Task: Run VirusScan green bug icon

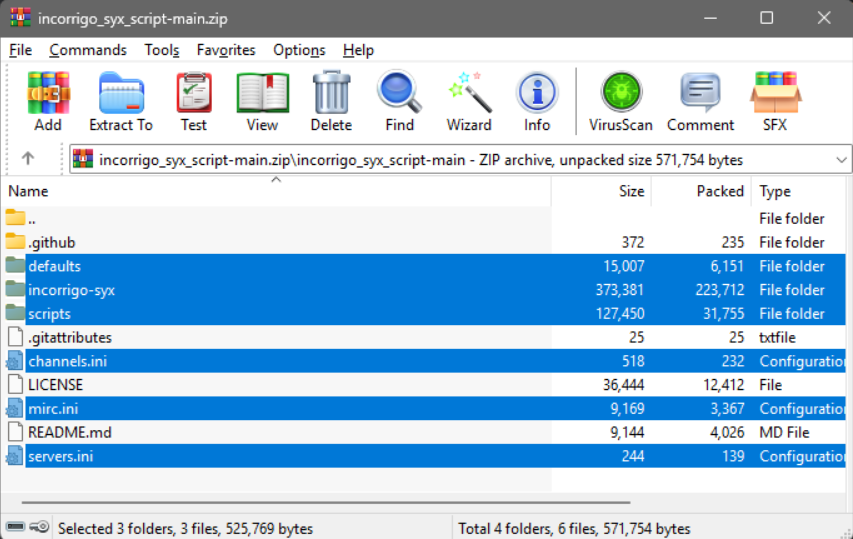Action: click(x=621, y=92)
